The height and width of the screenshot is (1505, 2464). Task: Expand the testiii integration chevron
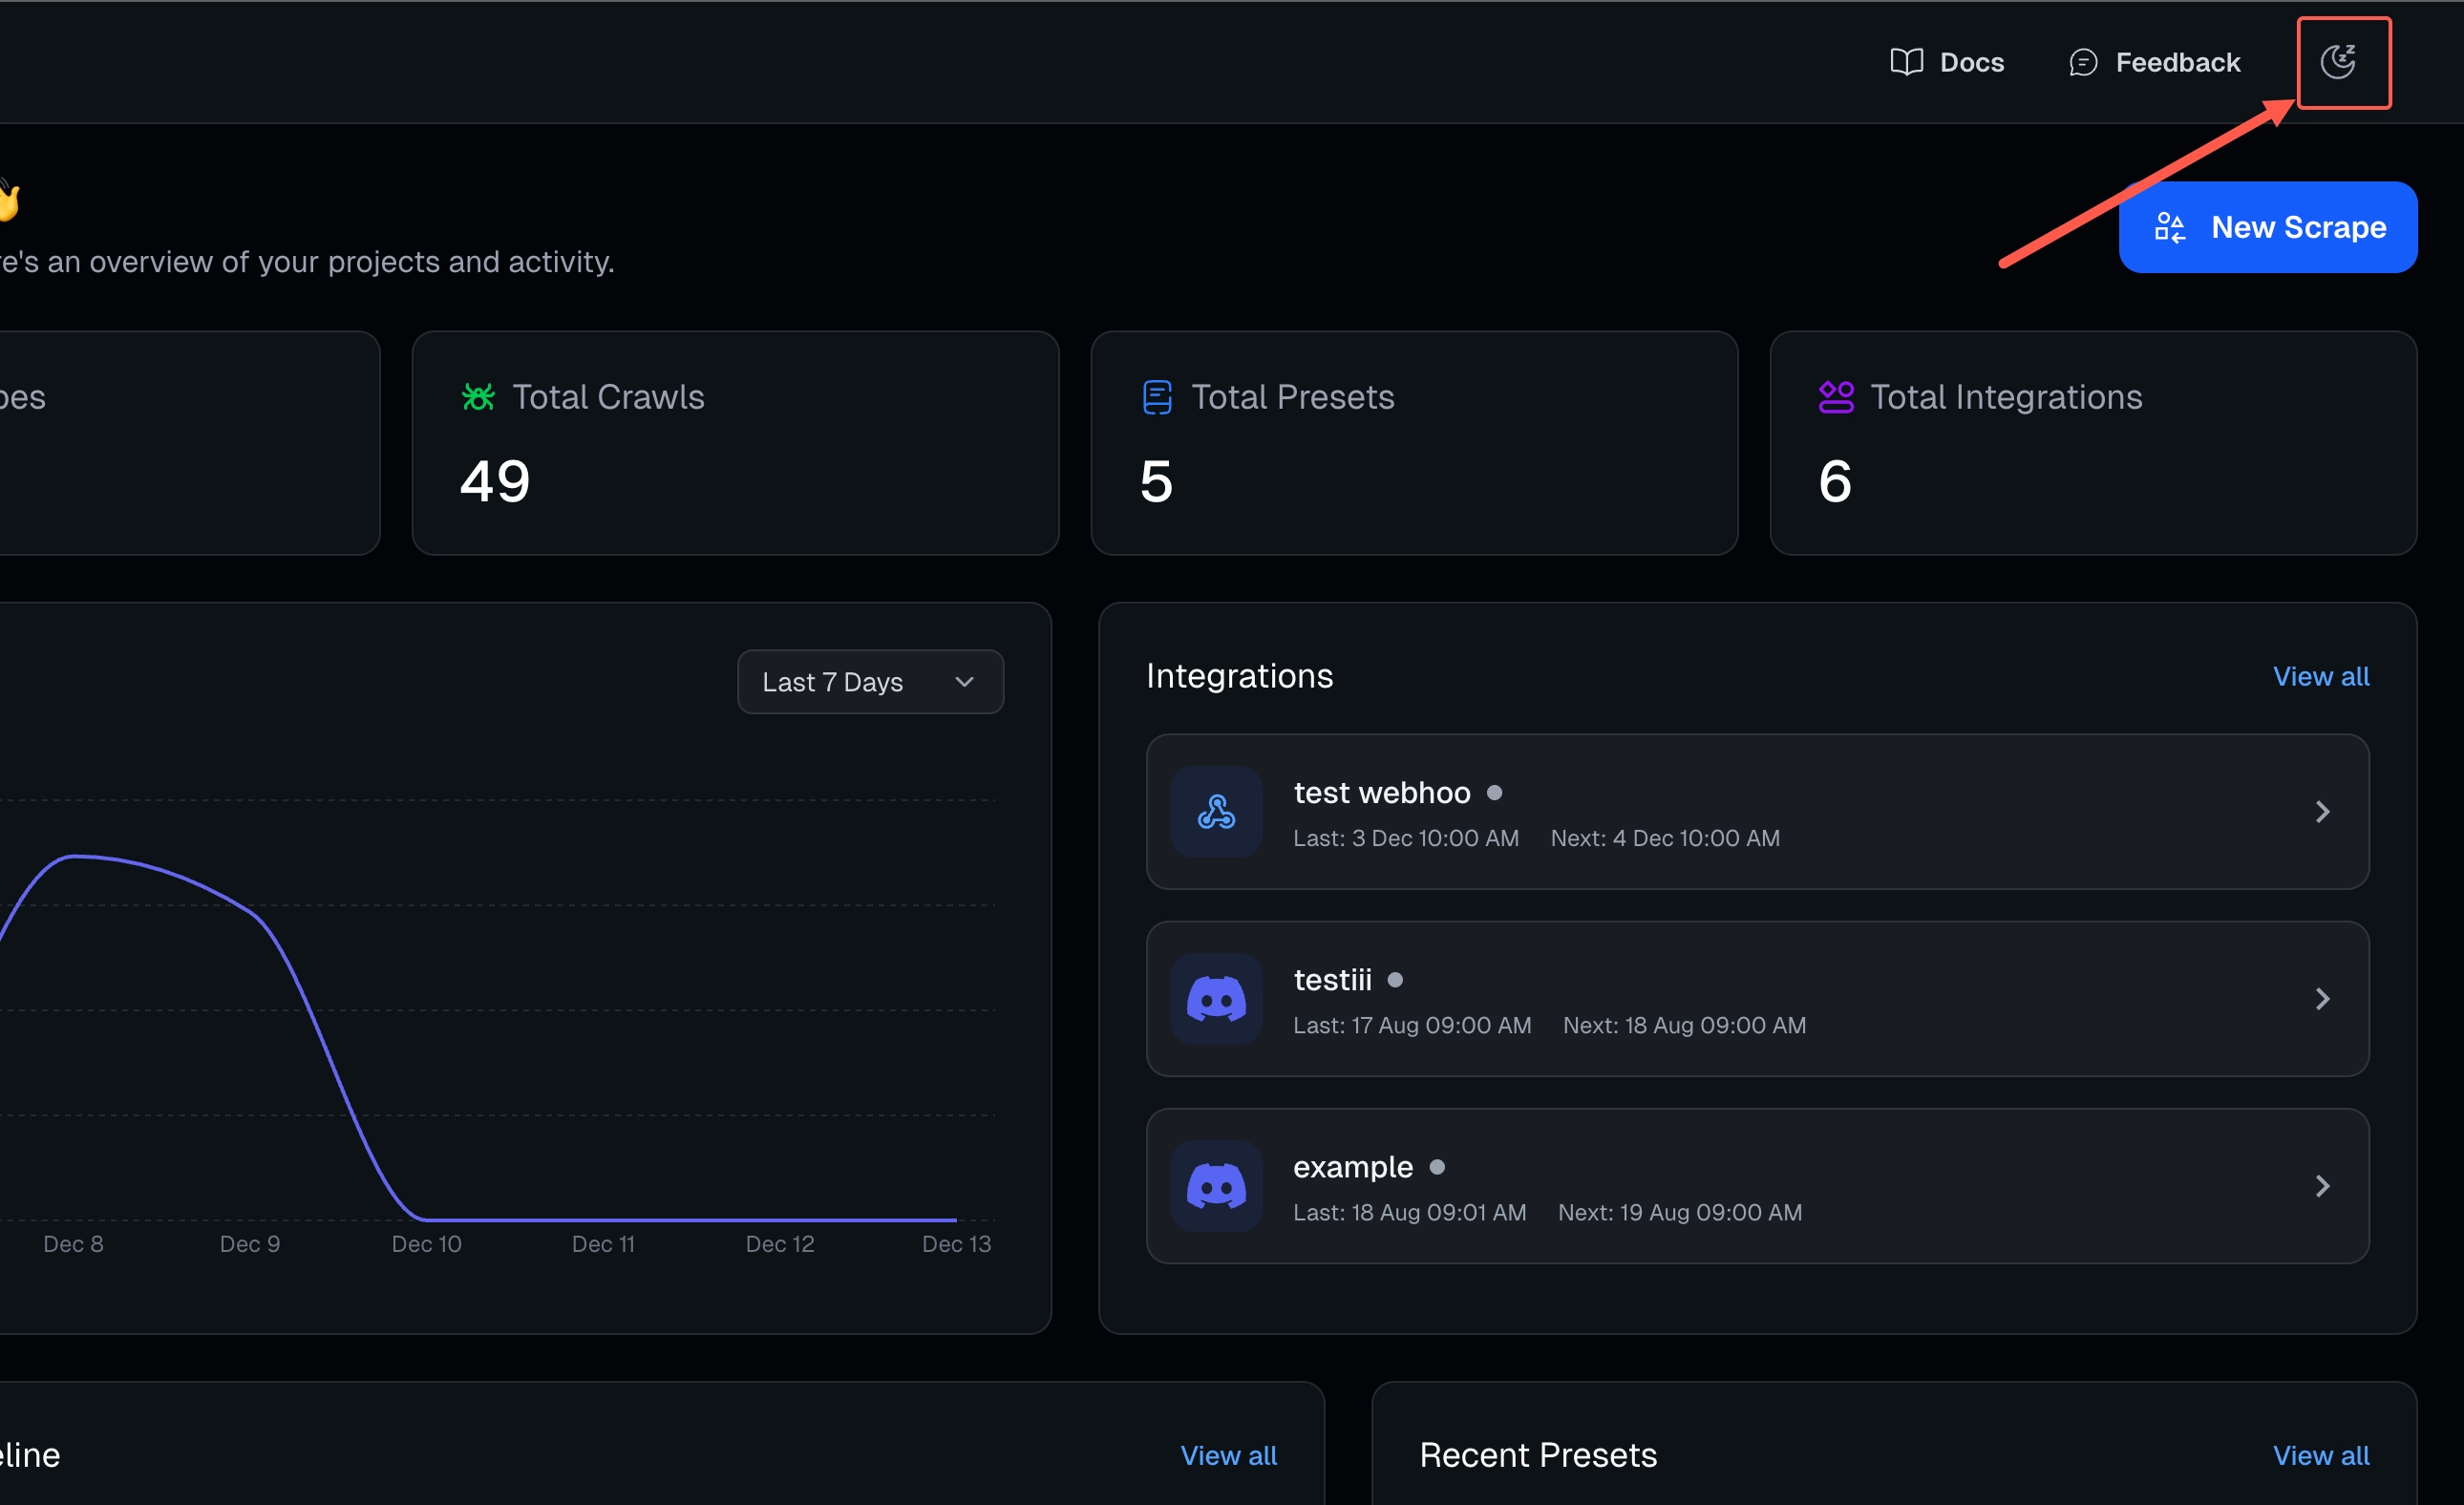pyautogui.click(x=2323, y=999)
